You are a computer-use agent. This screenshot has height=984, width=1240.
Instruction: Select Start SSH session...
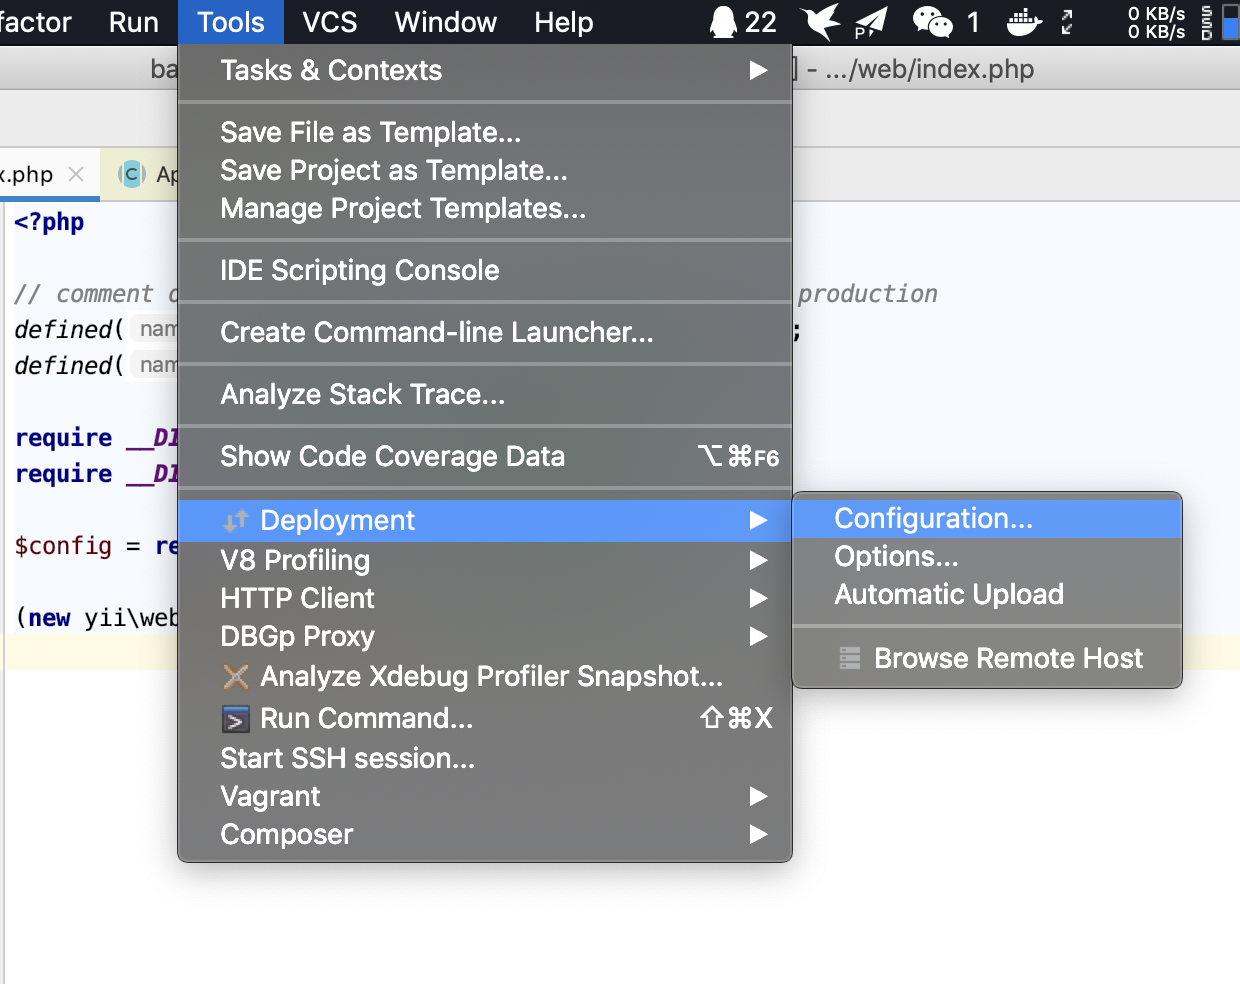[485, 758]
